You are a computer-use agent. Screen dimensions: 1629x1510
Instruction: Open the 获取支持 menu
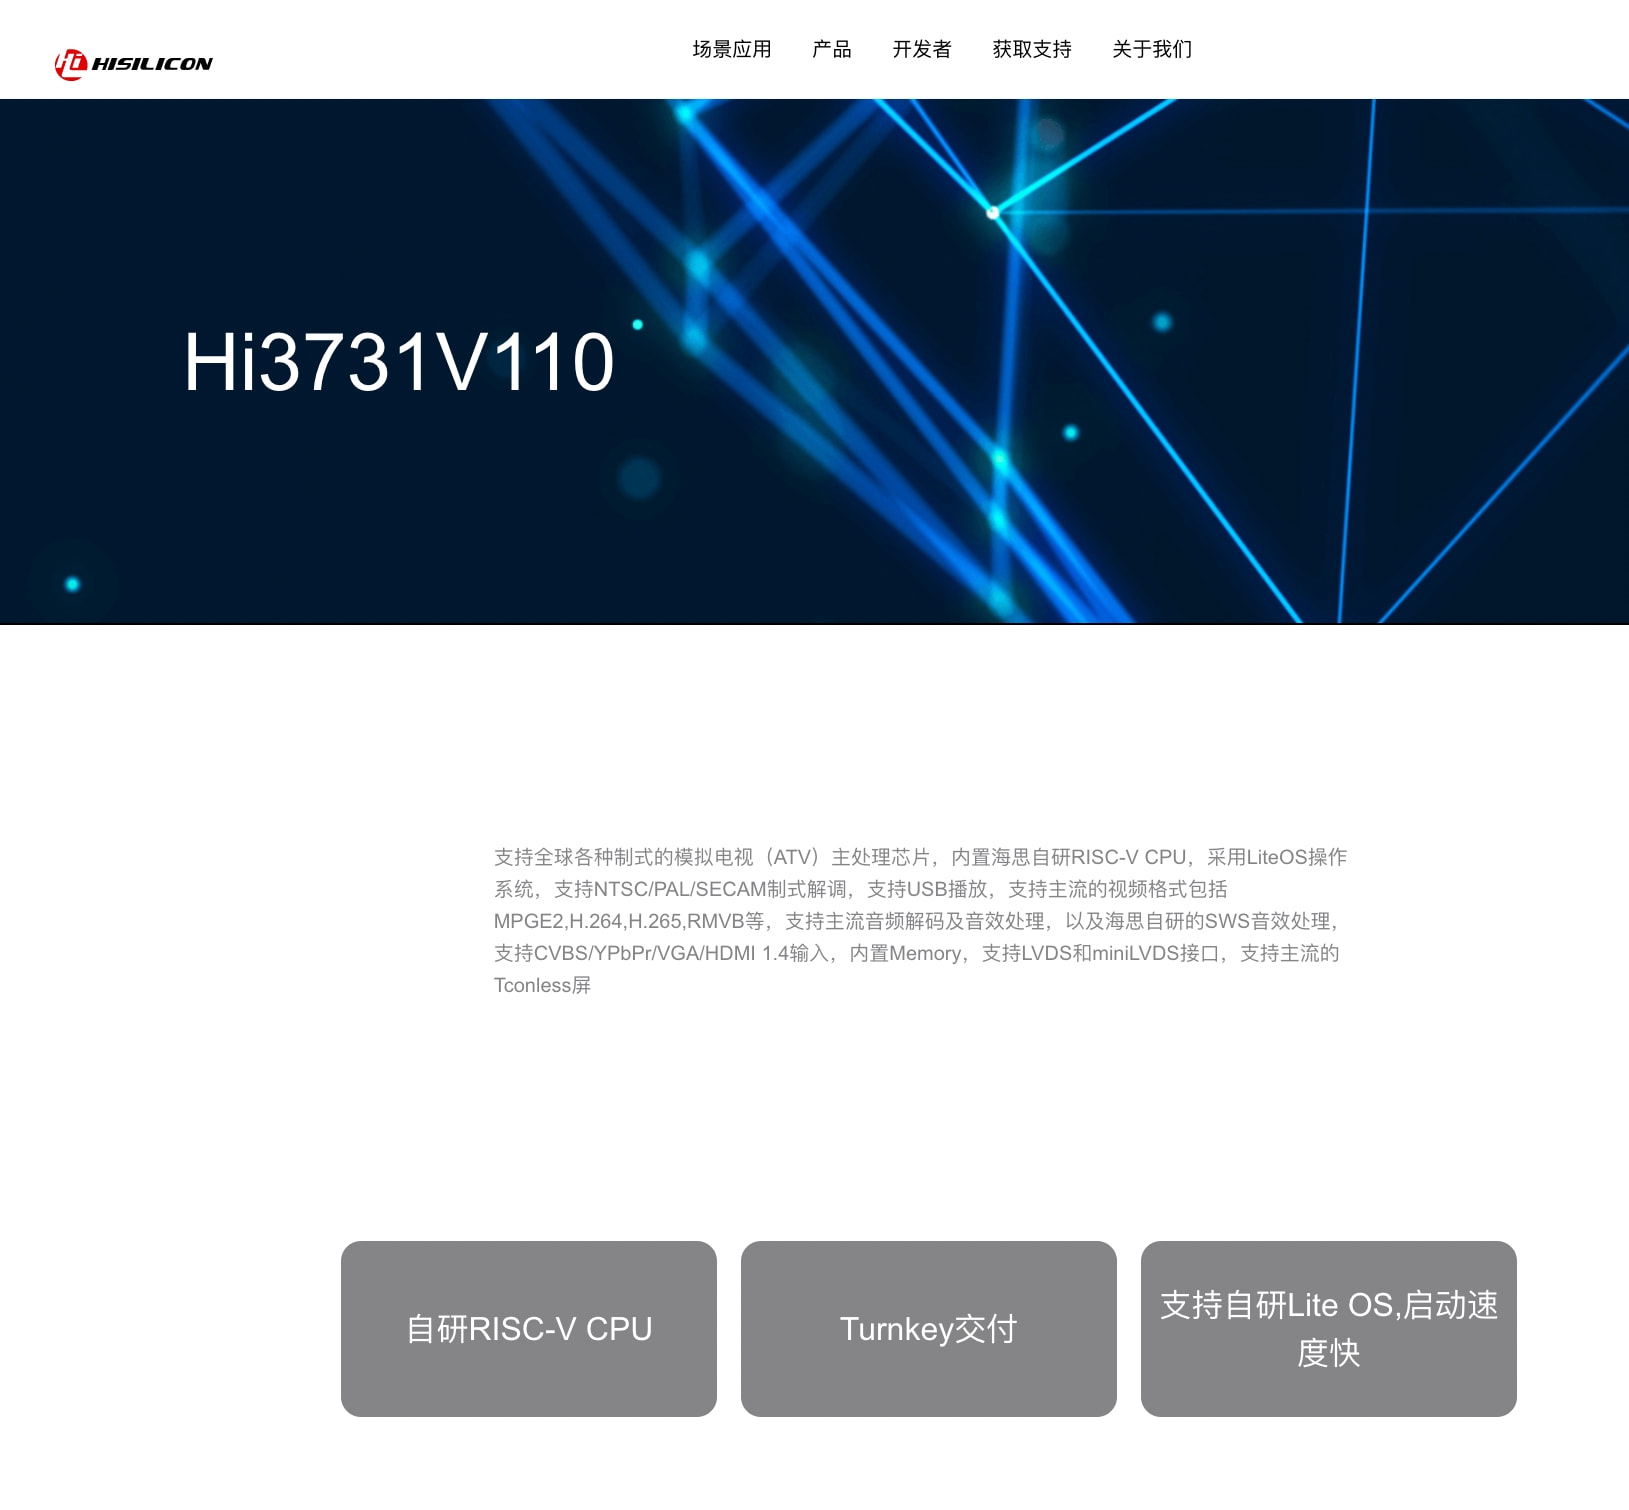coord(1032,49)
